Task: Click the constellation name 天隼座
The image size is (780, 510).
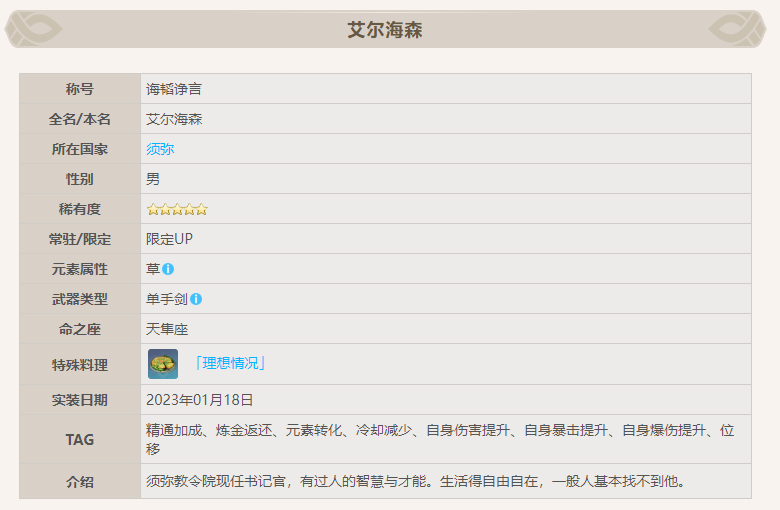Action: (x=167, y=329)
